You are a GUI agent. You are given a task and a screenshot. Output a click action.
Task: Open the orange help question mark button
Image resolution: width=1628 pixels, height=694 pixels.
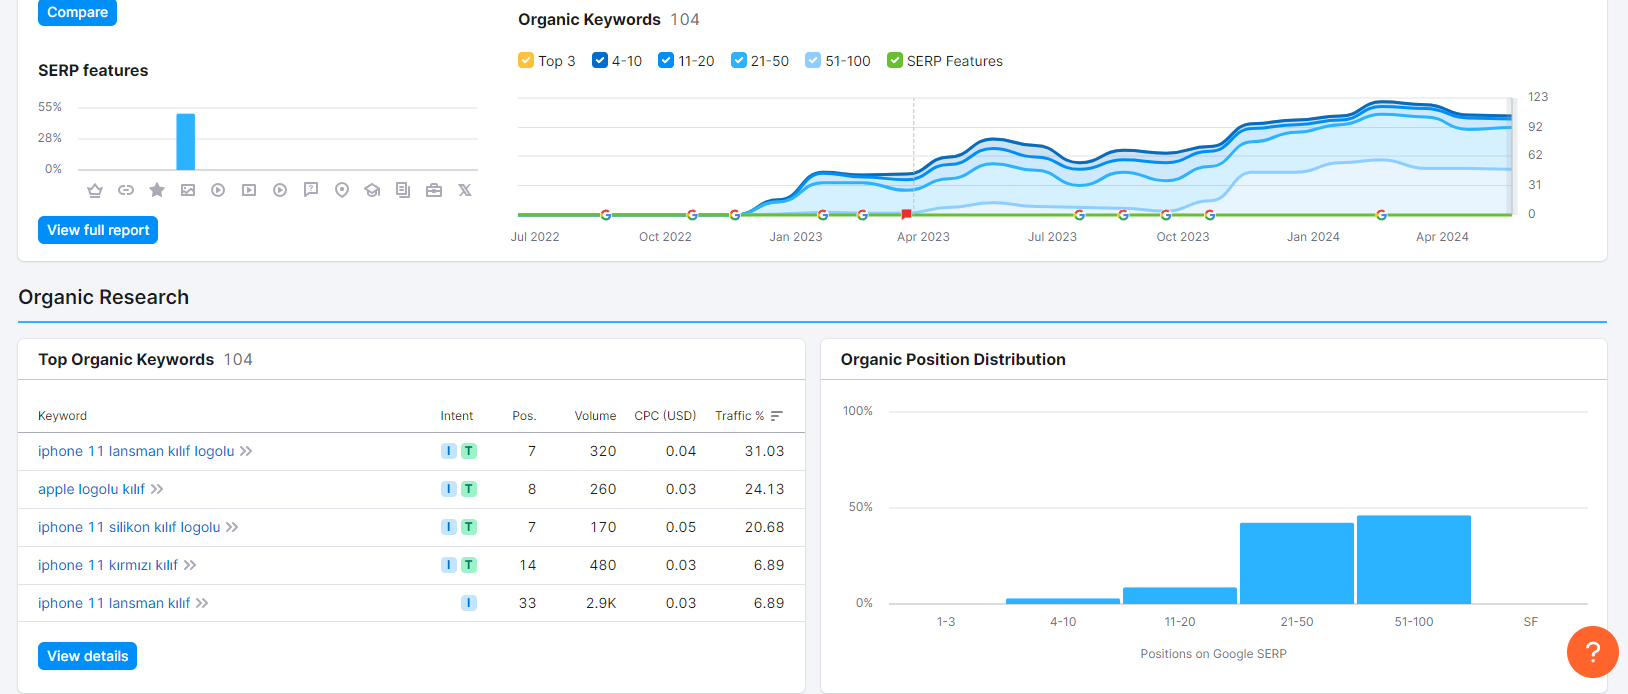coord(1593,652)
